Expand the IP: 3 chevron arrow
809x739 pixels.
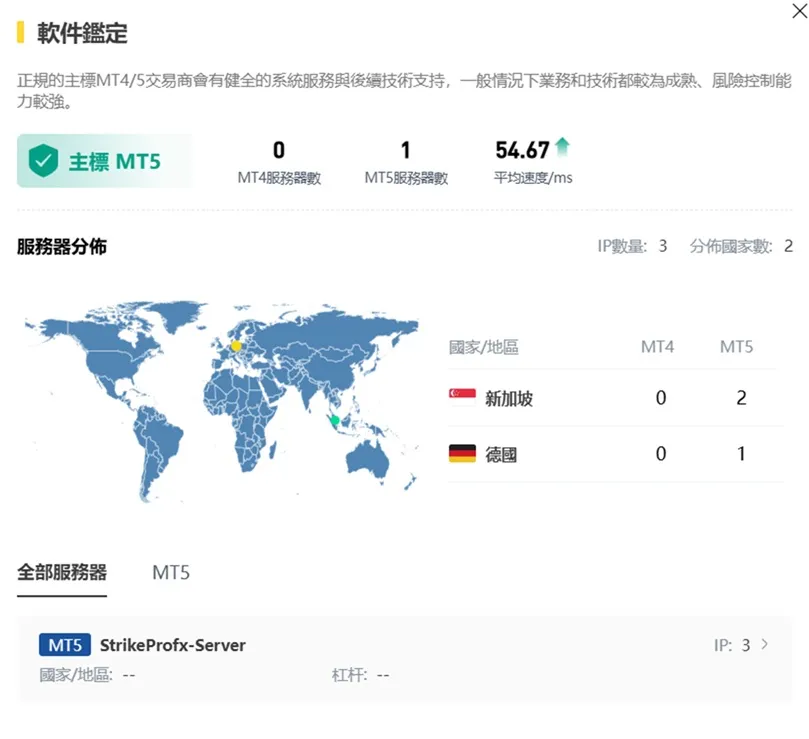(x=765, y=644)
